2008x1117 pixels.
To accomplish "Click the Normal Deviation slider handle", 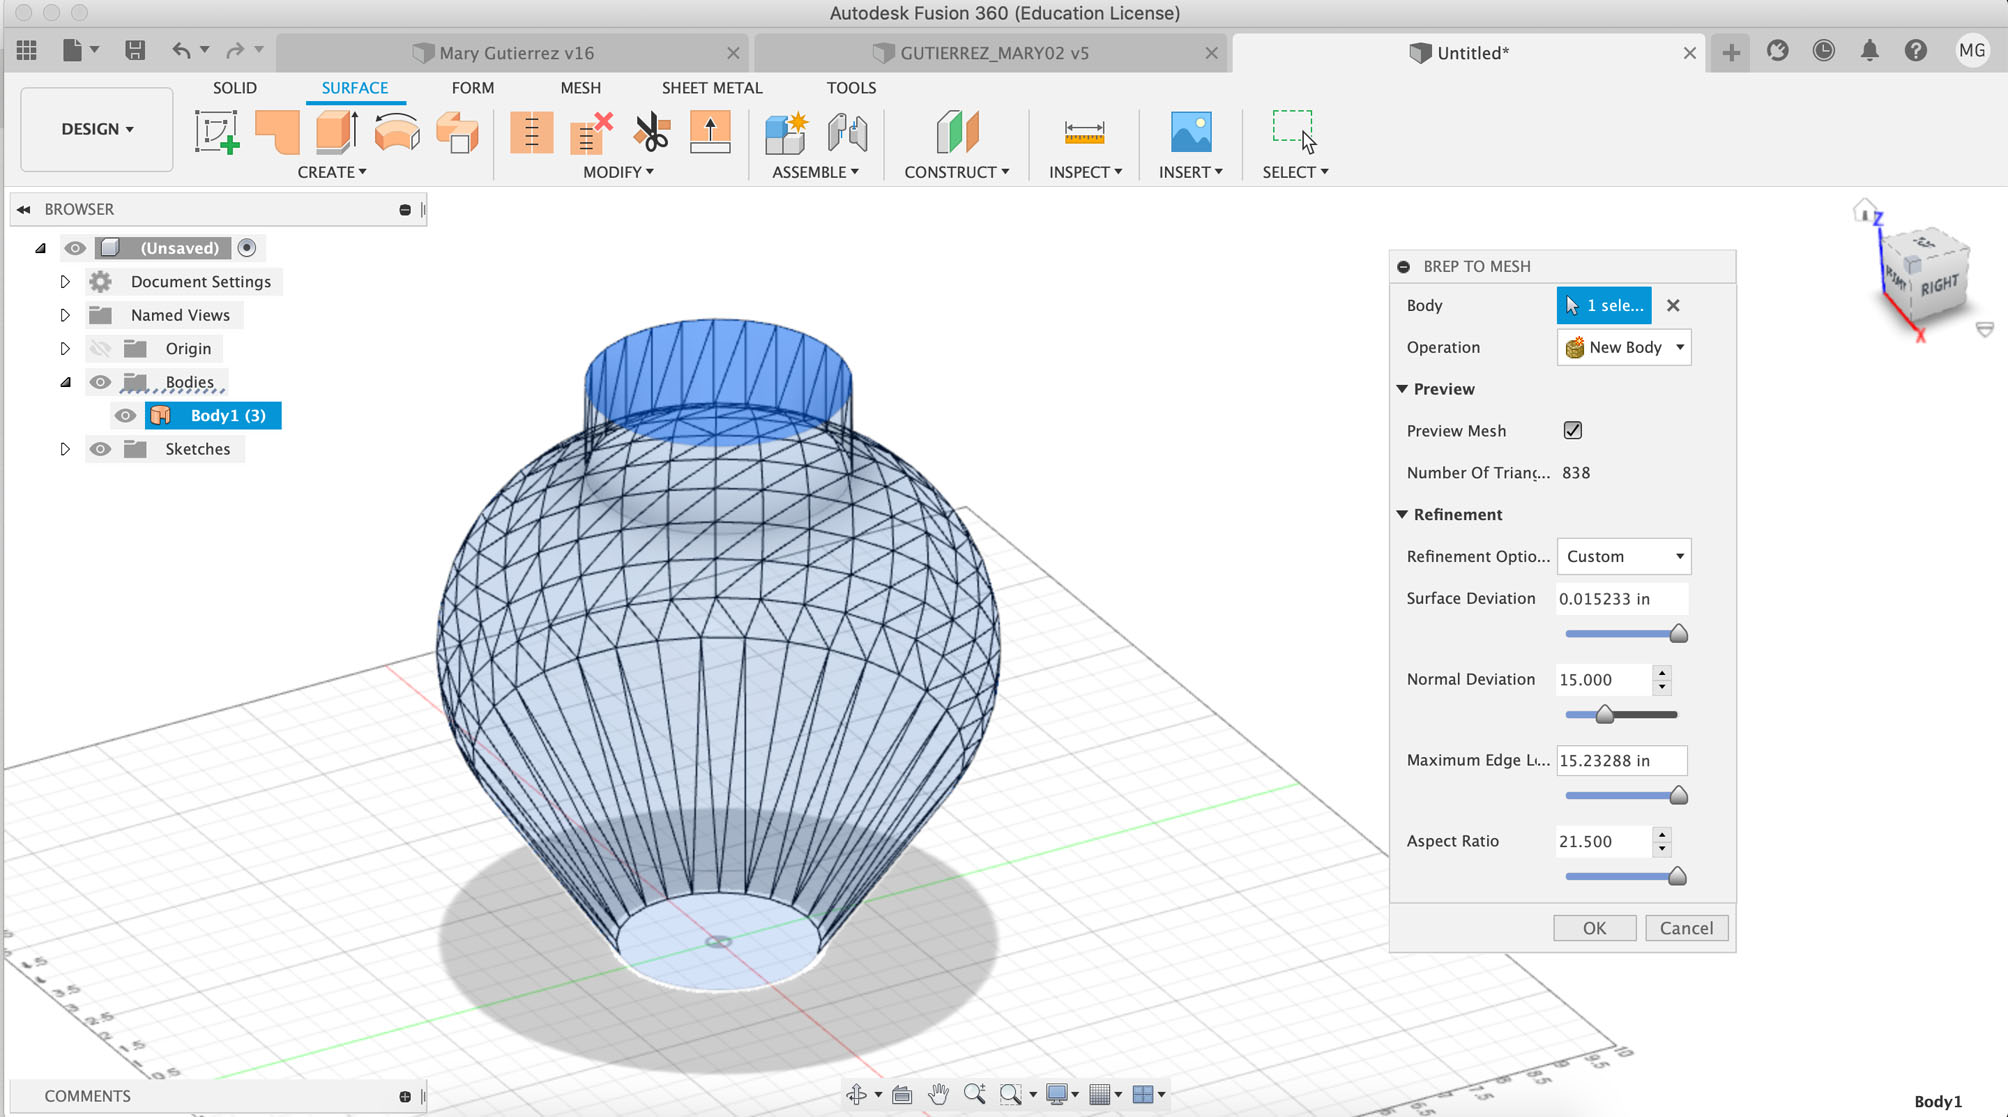I will 1604,715.
